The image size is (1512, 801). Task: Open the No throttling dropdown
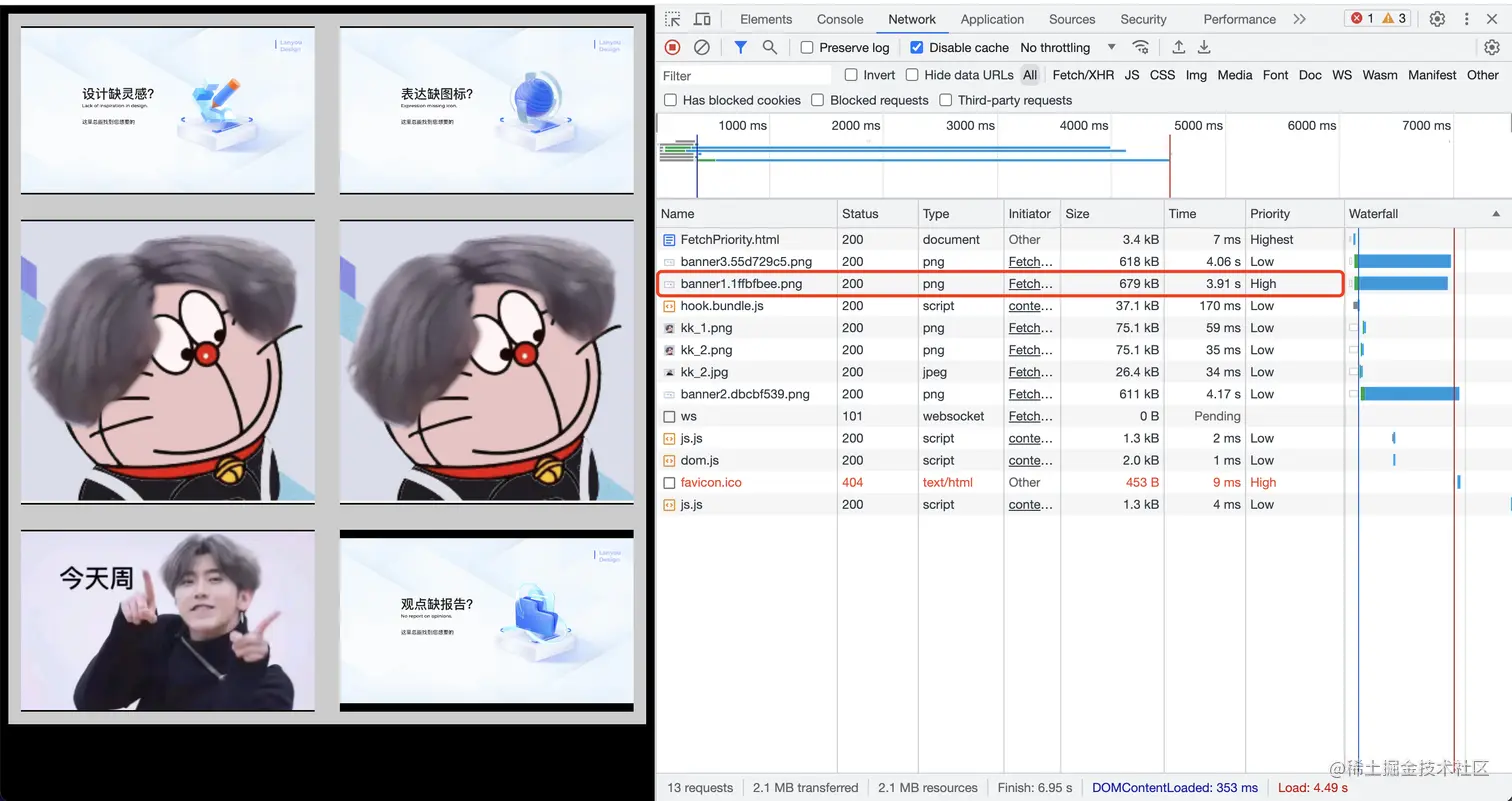1068,47
